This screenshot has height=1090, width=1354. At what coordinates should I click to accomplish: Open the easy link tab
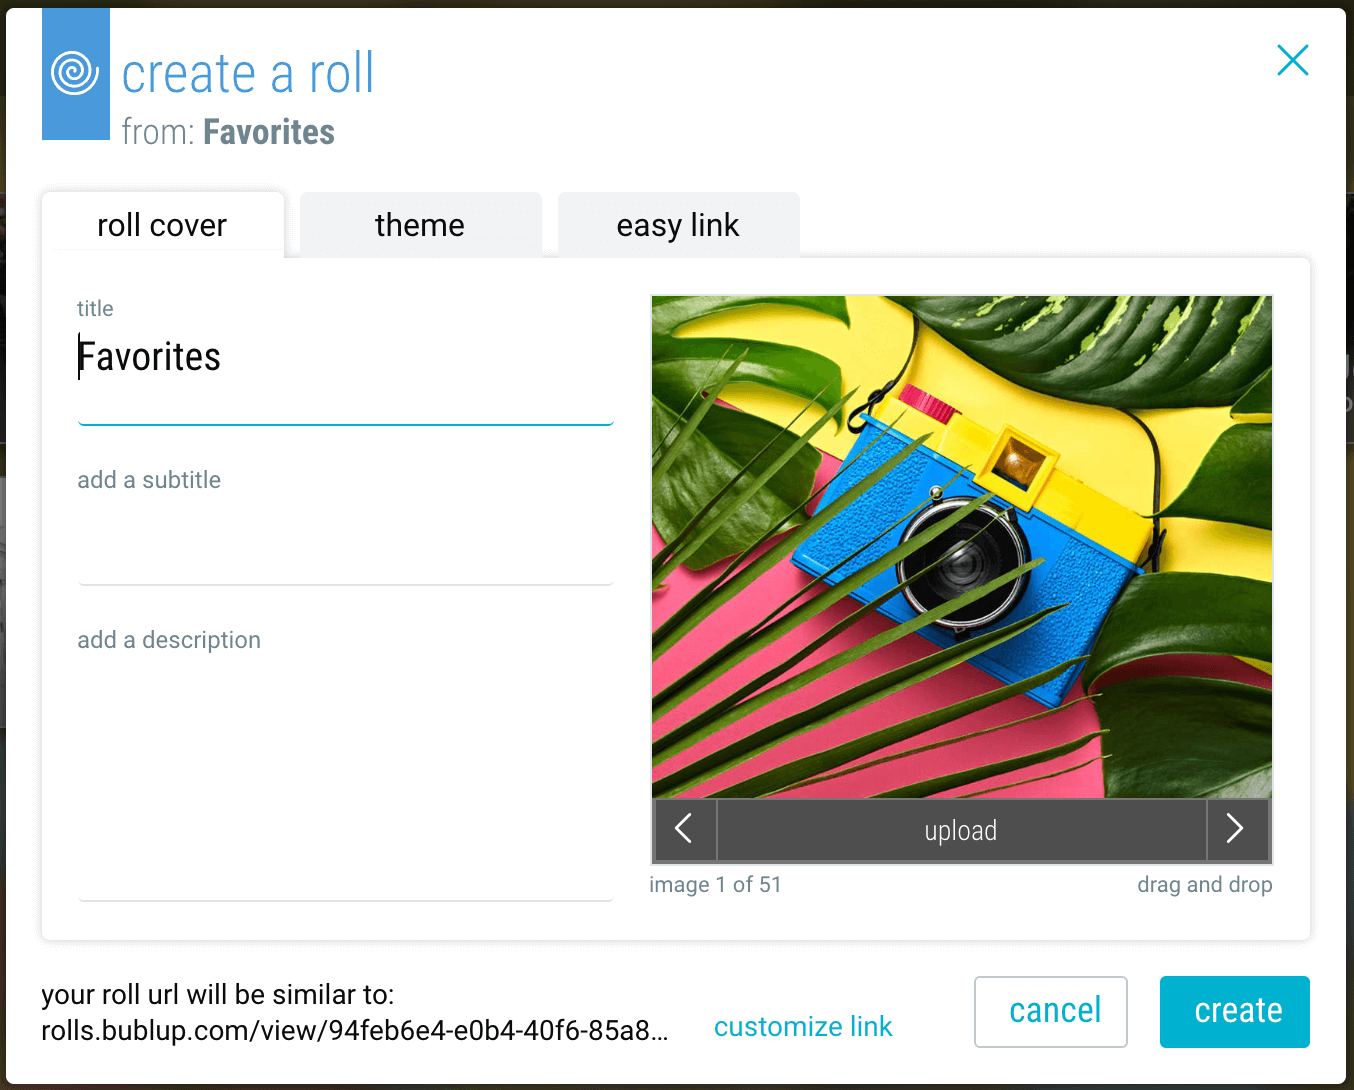click(x=677, y=225)
